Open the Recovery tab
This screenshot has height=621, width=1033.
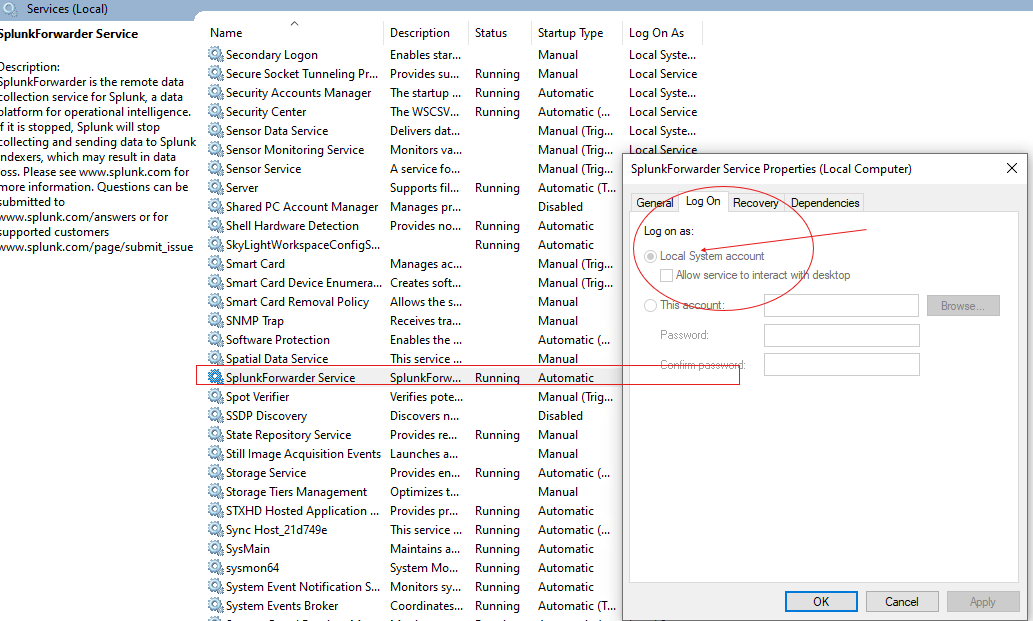pos(755,203)
